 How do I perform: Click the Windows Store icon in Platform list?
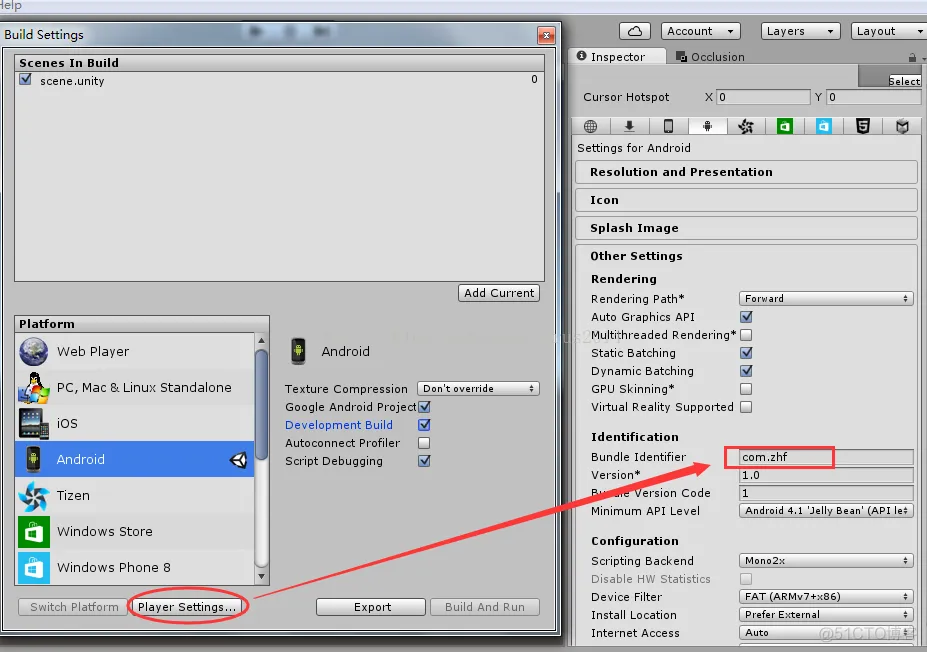pyautogui.click(x=34, y=531)
